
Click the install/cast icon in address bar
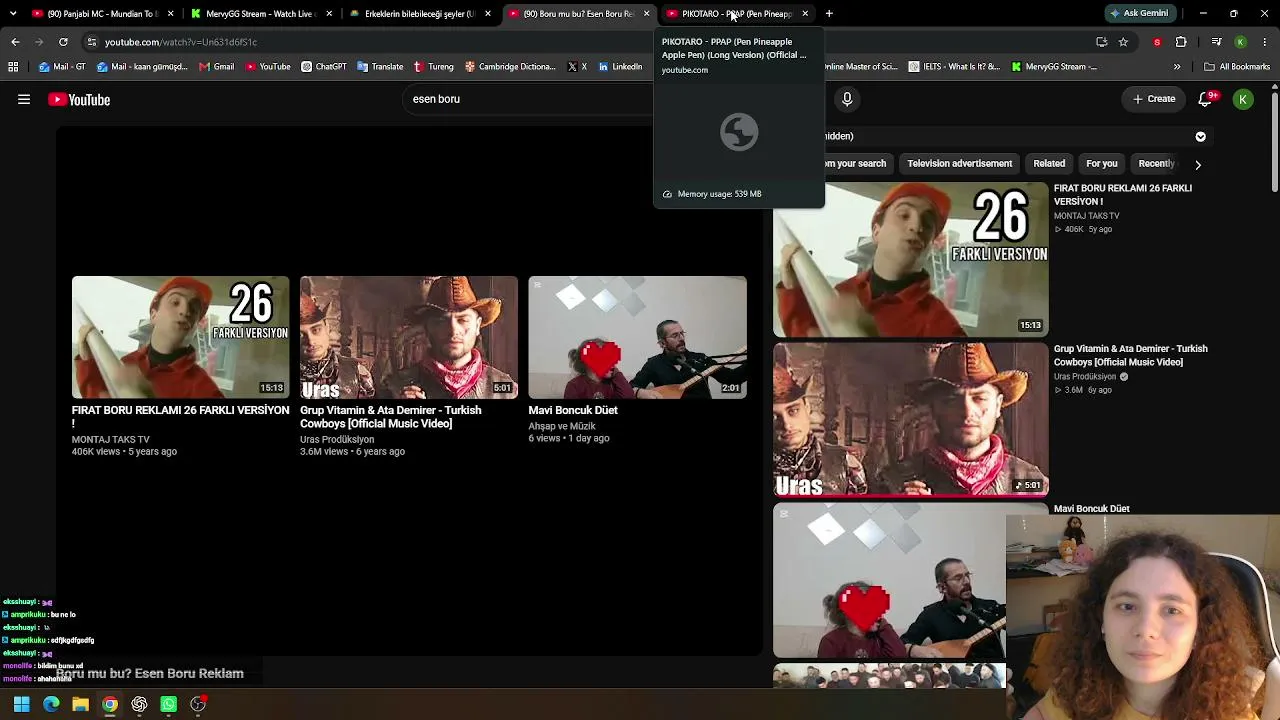pos(1101,42)
